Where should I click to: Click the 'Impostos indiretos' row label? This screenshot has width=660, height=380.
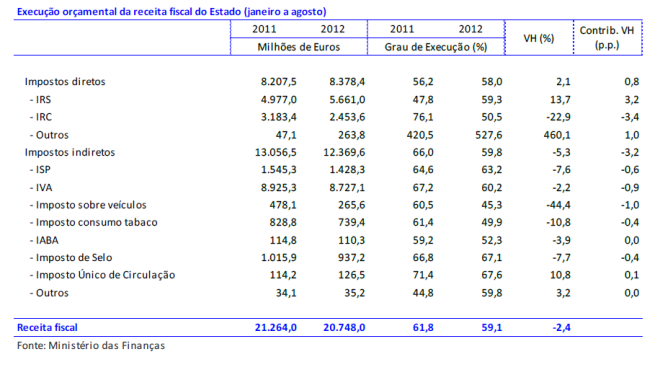(x=70, y=152)
